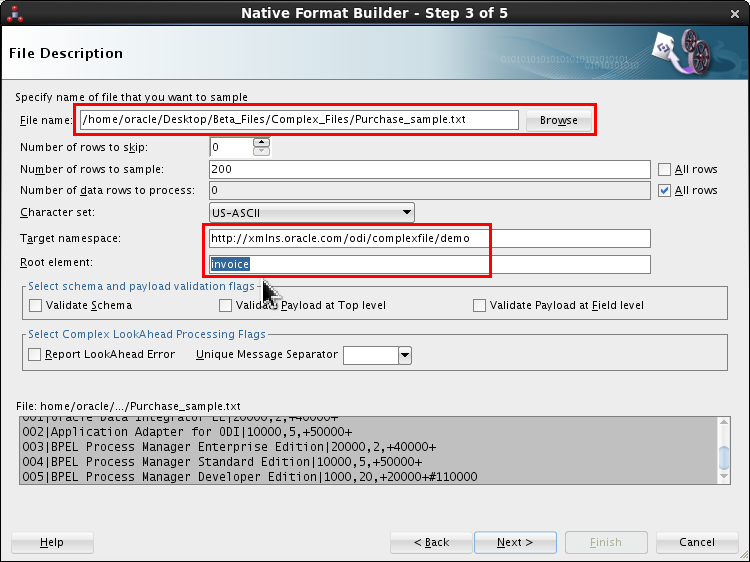Open Unique Message Separator dropdown arrow
This screenshot has height=562, width=750.
405,355
